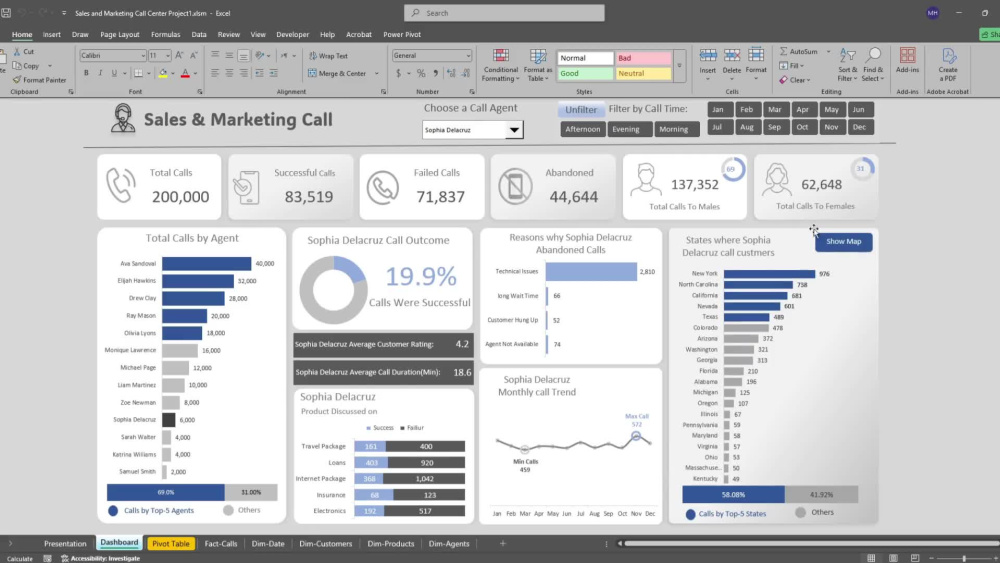The width and height of the screenshot is (1000, 563).
Task: Click the Unfilter button
Action: click(581, 110)
